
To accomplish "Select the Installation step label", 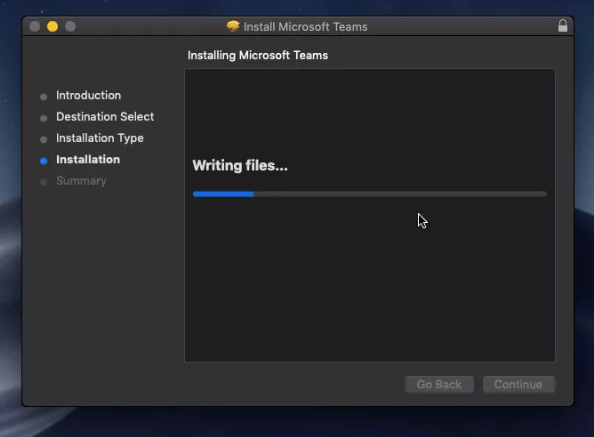I will tap(88, 159).
